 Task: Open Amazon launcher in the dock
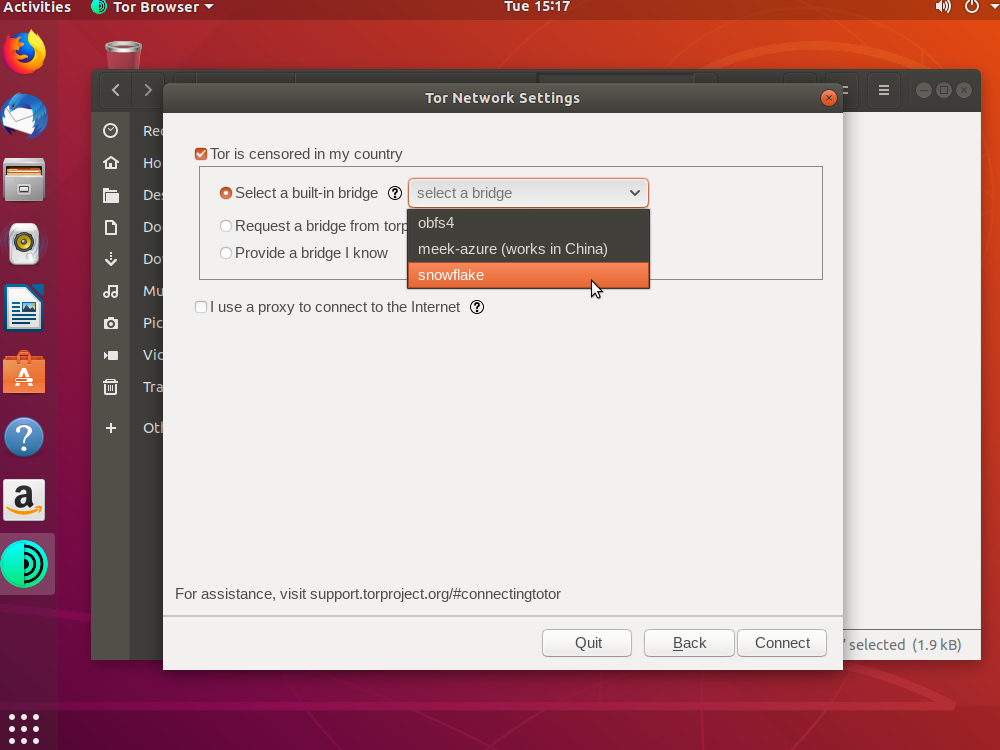[x=24, y=500]
